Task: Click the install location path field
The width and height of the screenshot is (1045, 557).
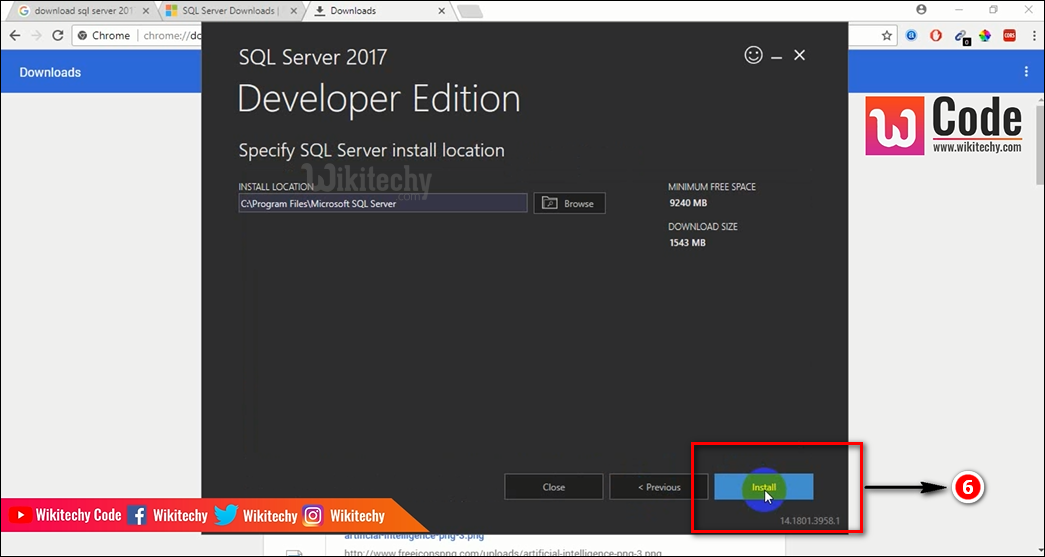Action: [382, 204]
